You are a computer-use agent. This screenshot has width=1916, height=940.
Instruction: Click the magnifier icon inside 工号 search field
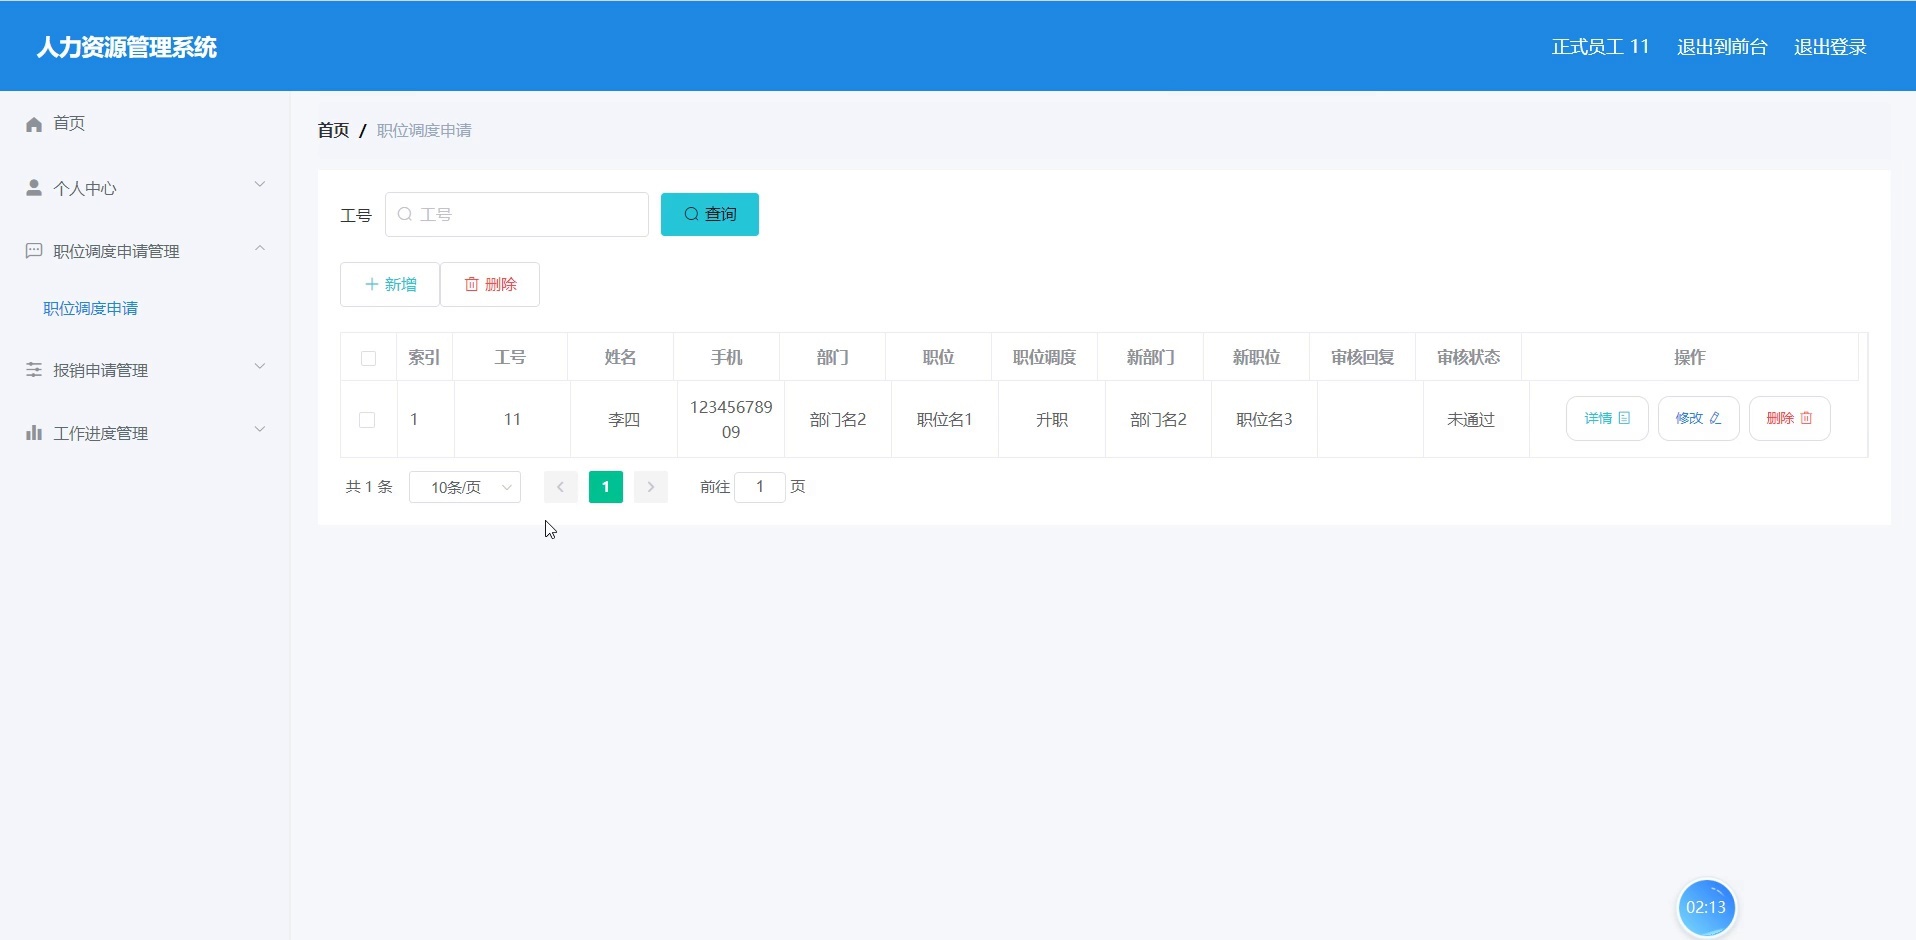[x=405, y=214]
